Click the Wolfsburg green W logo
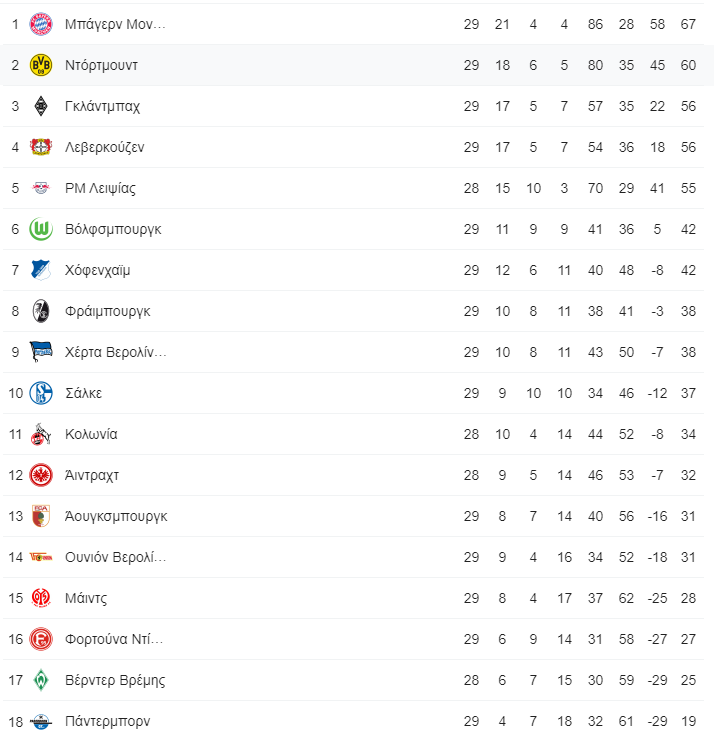The image size is (714, 736). point(41,229)
